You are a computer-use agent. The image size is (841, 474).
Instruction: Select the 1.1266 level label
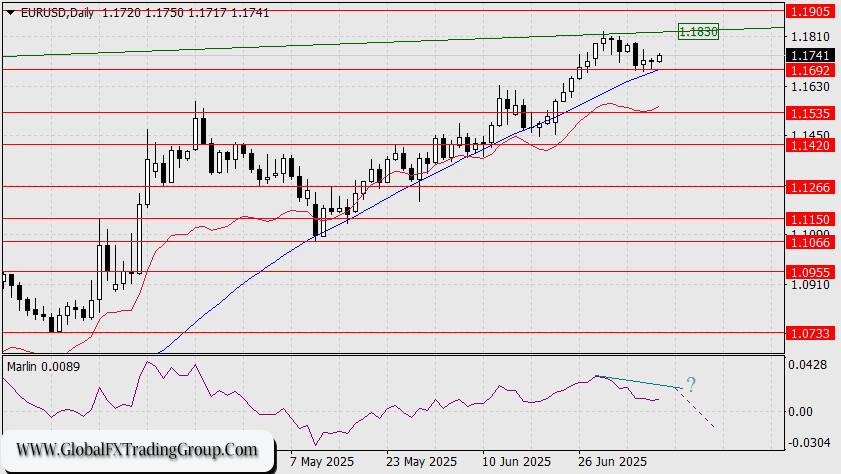(809, 187)
